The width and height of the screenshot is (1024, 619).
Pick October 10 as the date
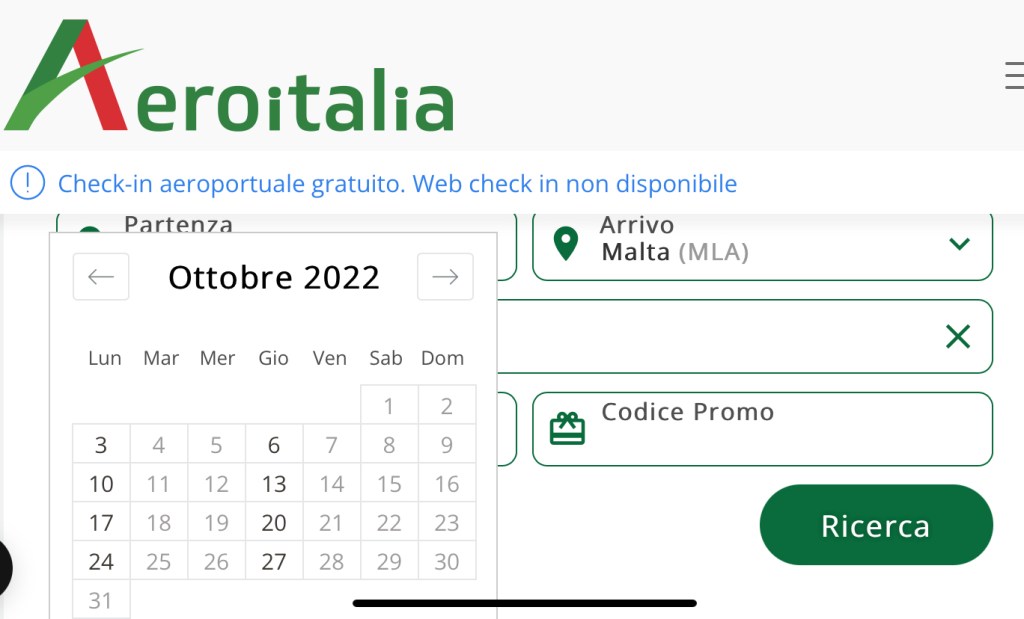pyautogui.click(x=101, y=484)
